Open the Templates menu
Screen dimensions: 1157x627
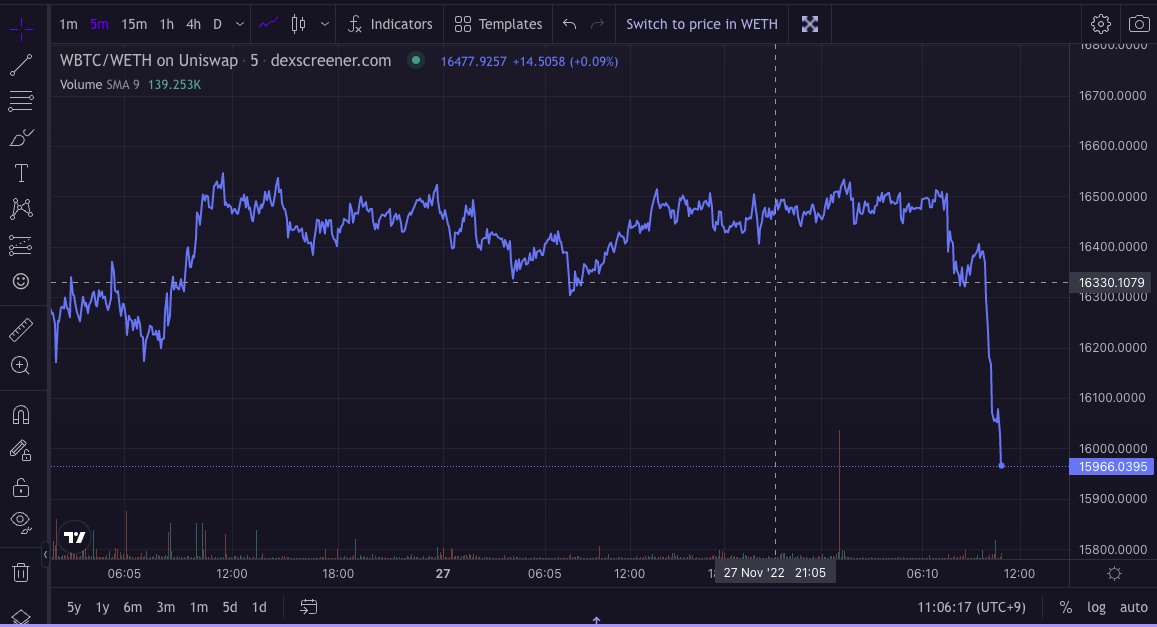498,24
